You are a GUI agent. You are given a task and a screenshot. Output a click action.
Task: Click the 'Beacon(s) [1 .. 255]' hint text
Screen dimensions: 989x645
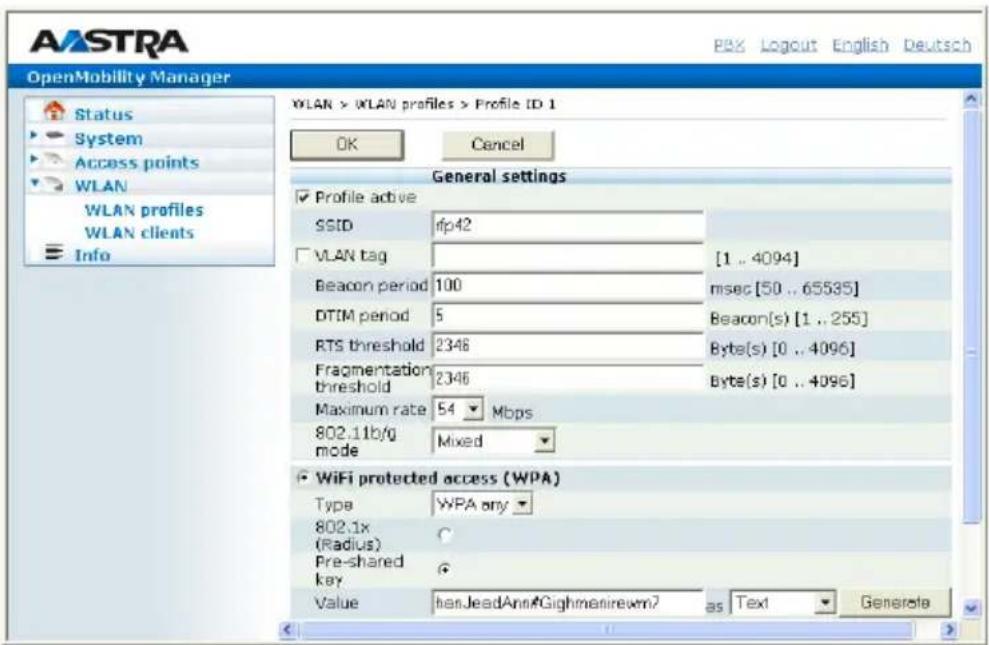tap(788, 318)
